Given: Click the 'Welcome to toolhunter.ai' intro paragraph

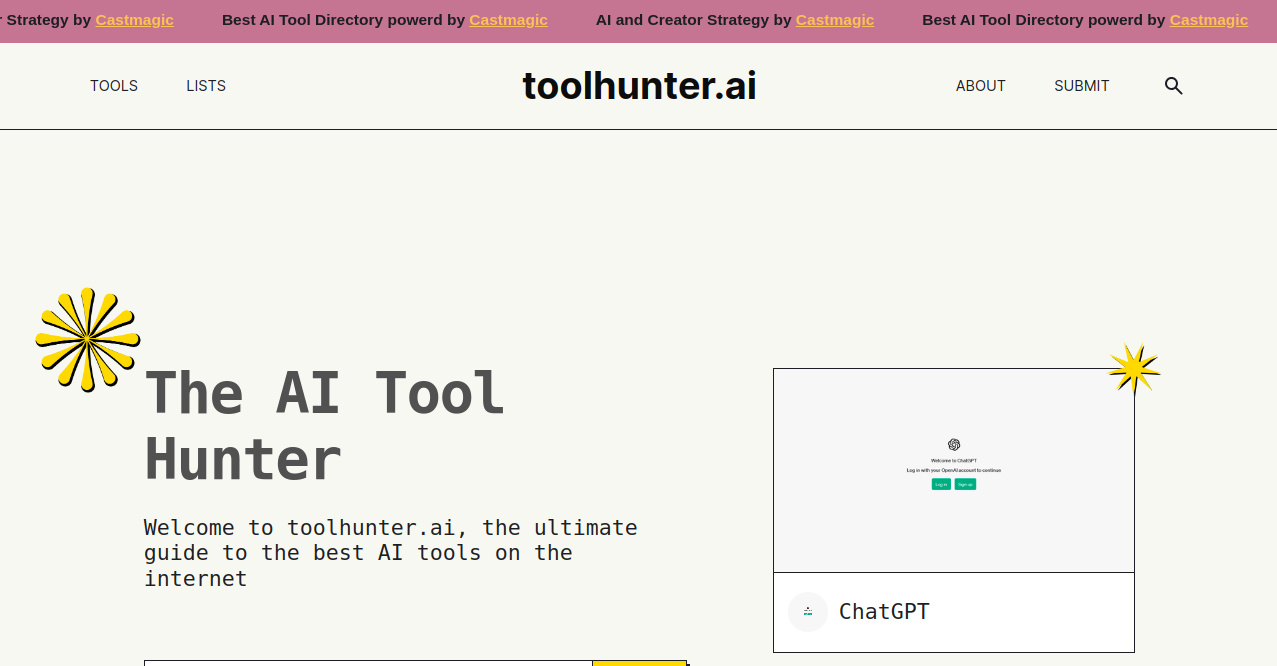Looking at the screenshot, I should pyautogui.click(x=391, y=553).
